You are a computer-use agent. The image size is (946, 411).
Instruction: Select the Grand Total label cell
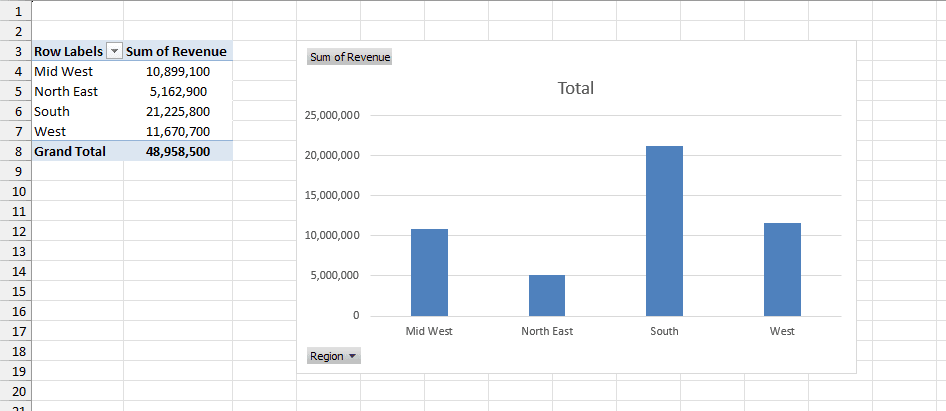point(77,151)
